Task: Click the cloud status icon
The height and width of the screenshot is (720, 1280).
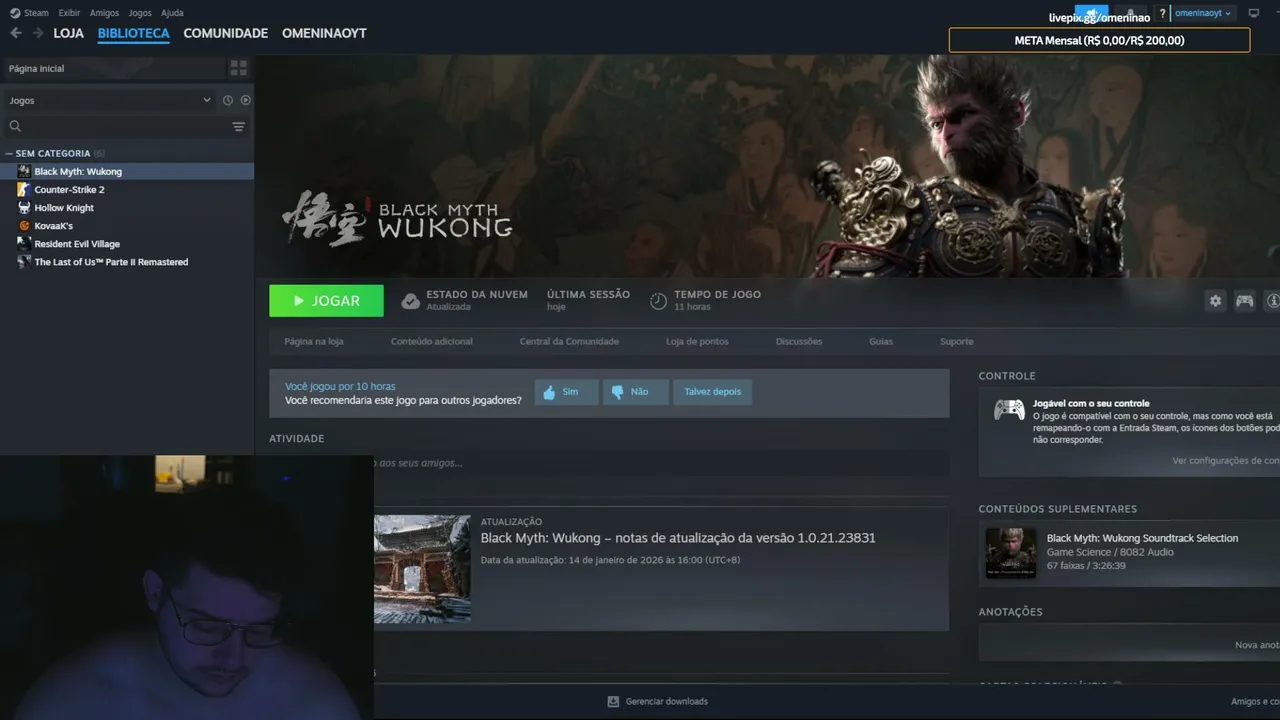Action: point(410,301)
